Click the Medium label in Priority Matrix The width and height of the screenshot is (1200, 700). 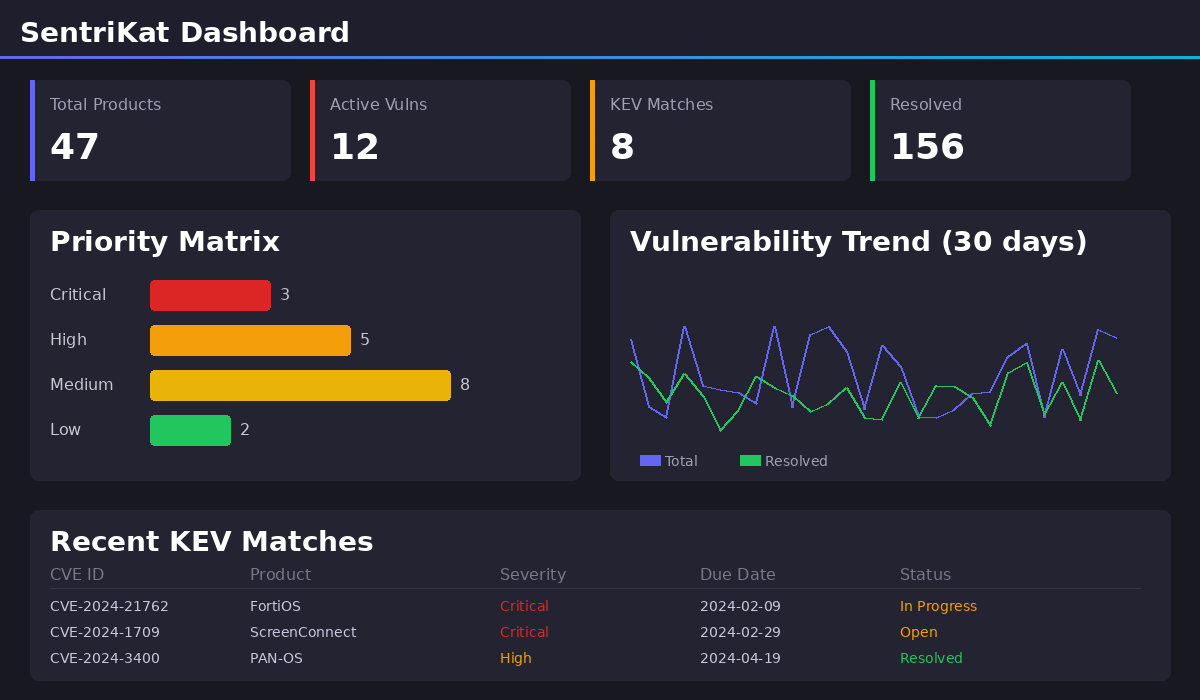click(x=81, y=385)
